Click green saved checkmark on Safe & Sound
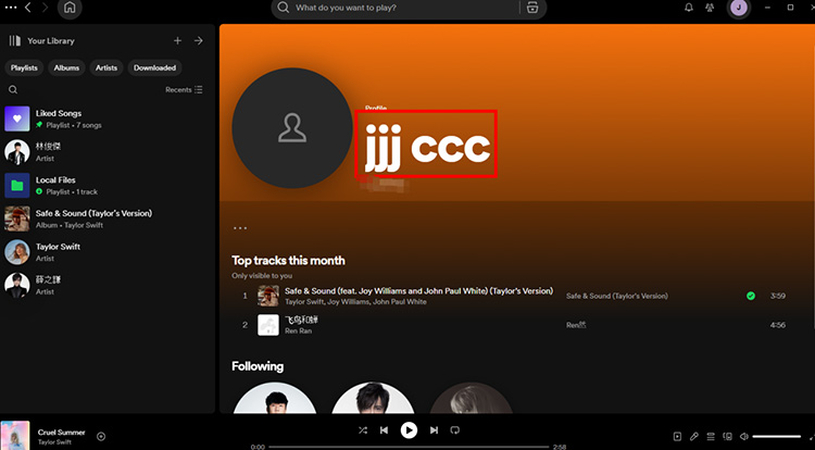Screen dimensions: 815x450 (751, 296)
